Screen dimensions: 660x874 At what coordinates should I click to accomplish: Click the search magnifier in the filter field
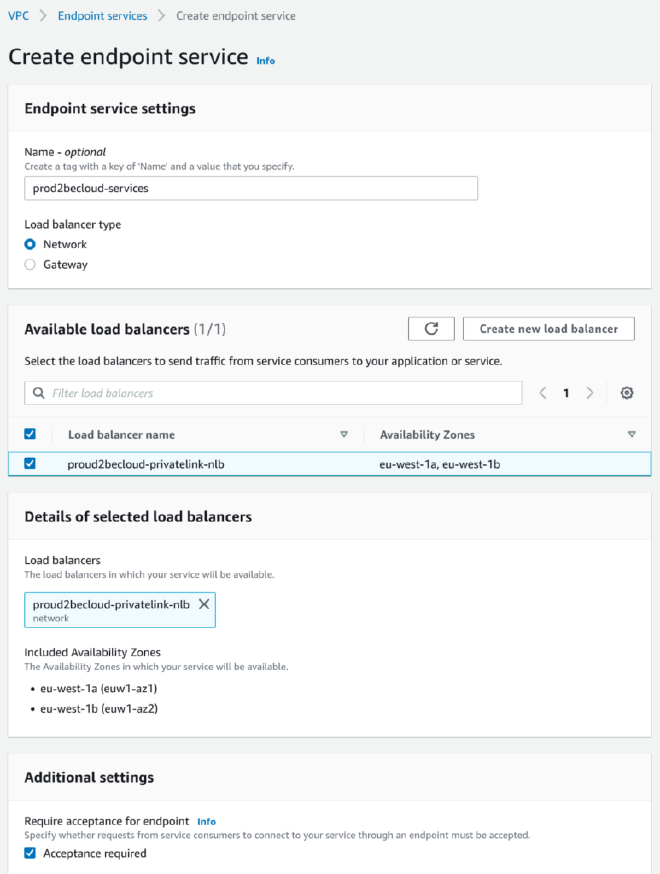40,393
